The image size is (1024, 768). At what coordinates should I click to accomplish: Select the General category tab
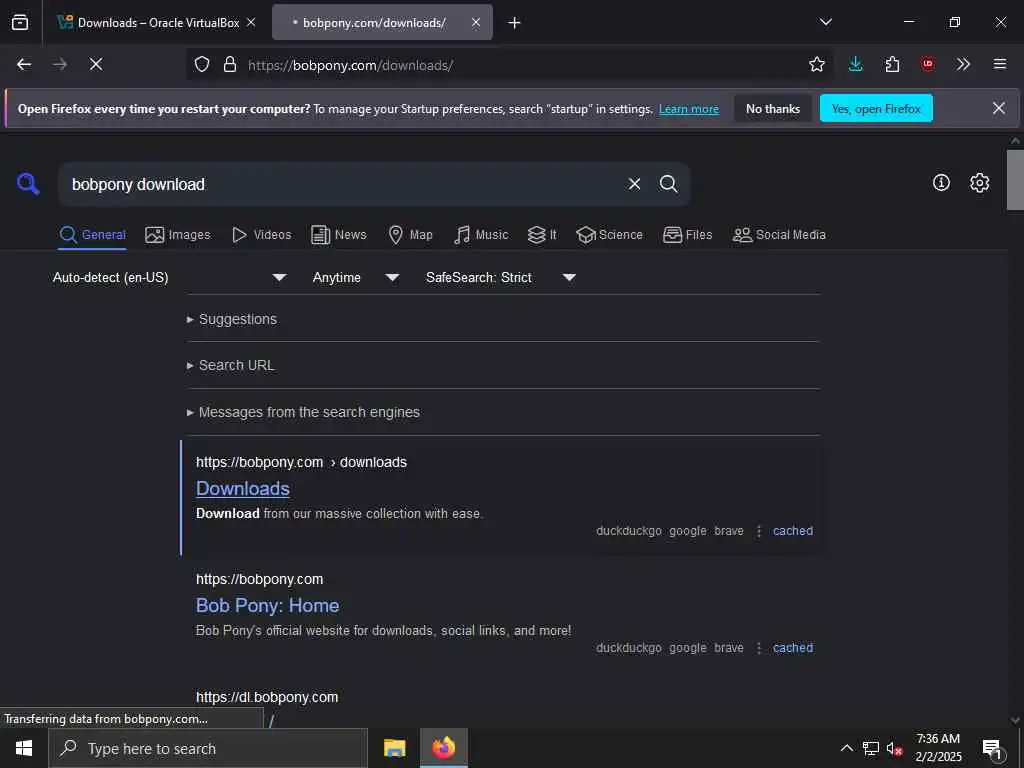(x=92, y=235)
